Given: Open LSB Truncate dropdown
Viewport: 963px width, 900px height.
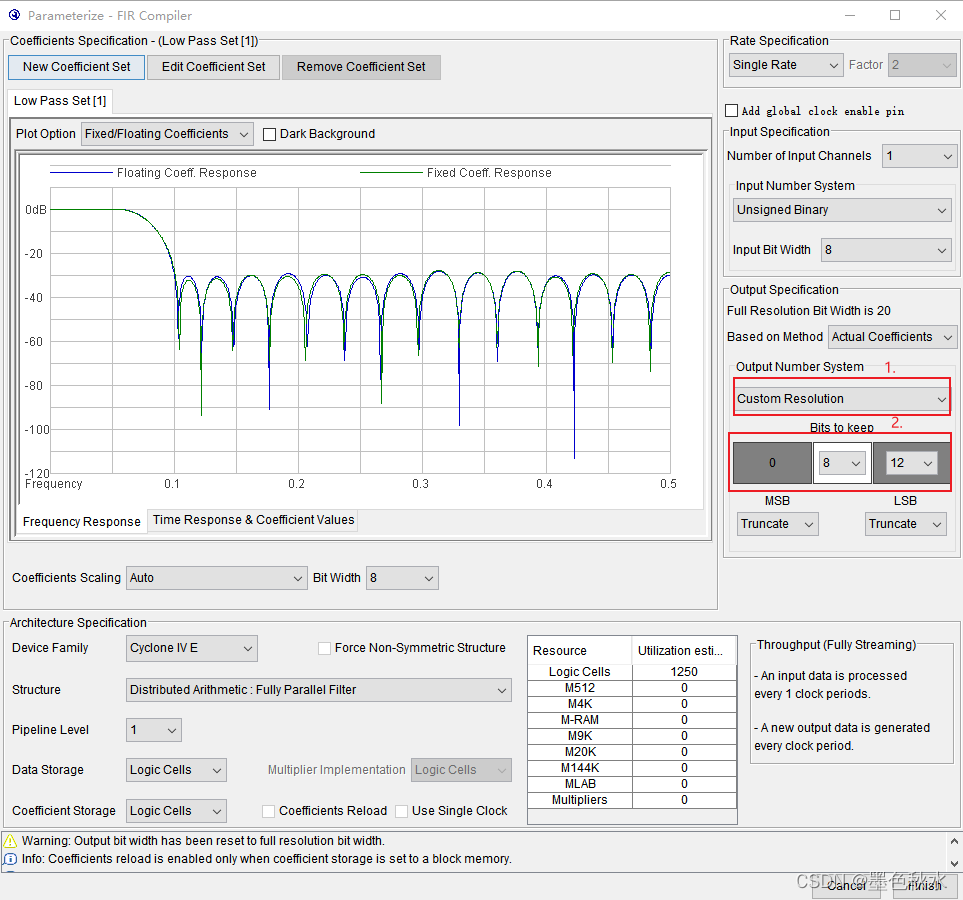Looking at the screenshot, I should tap(905, 524).
